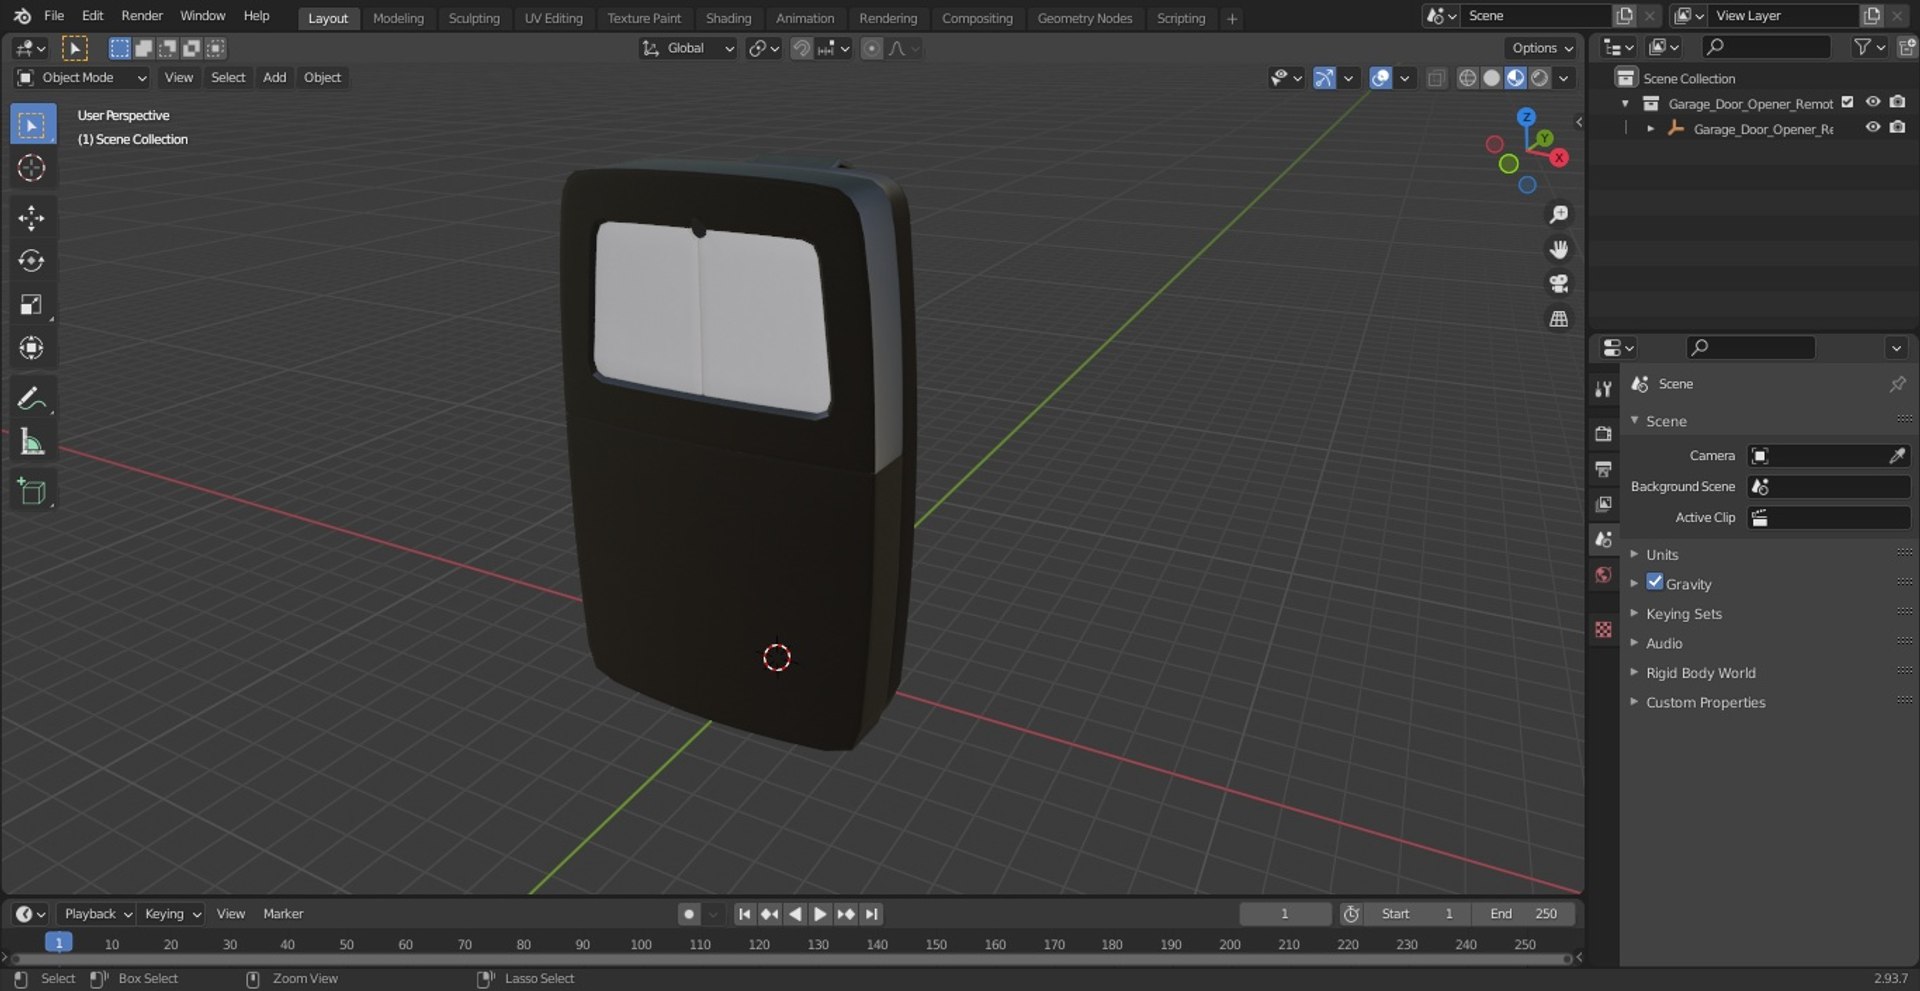Open the viewport Add menu
This screenshot has height=991, width=1920.
coord(274,77)
